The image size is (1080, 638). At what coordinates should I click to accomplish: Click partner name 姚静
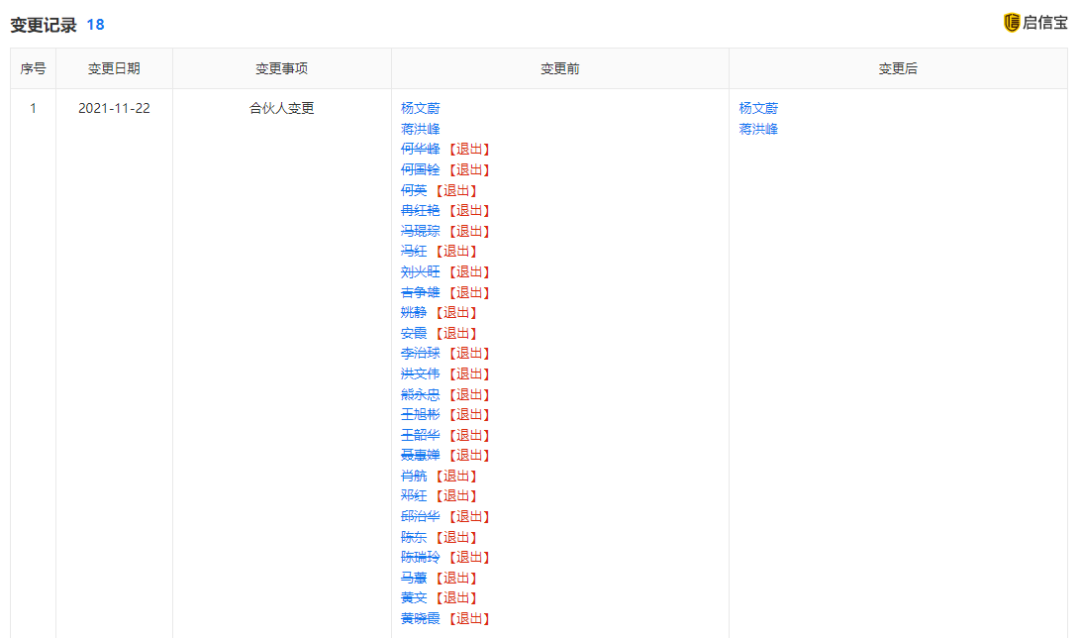click(x=414, y=312)
